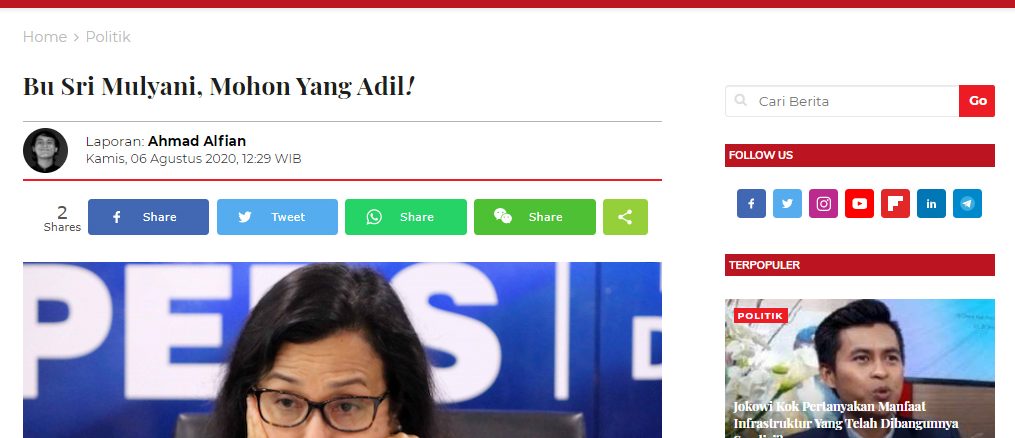Go to Home breadcrumb
This screenshot has height=438, width=1015.
pos(45,37)
